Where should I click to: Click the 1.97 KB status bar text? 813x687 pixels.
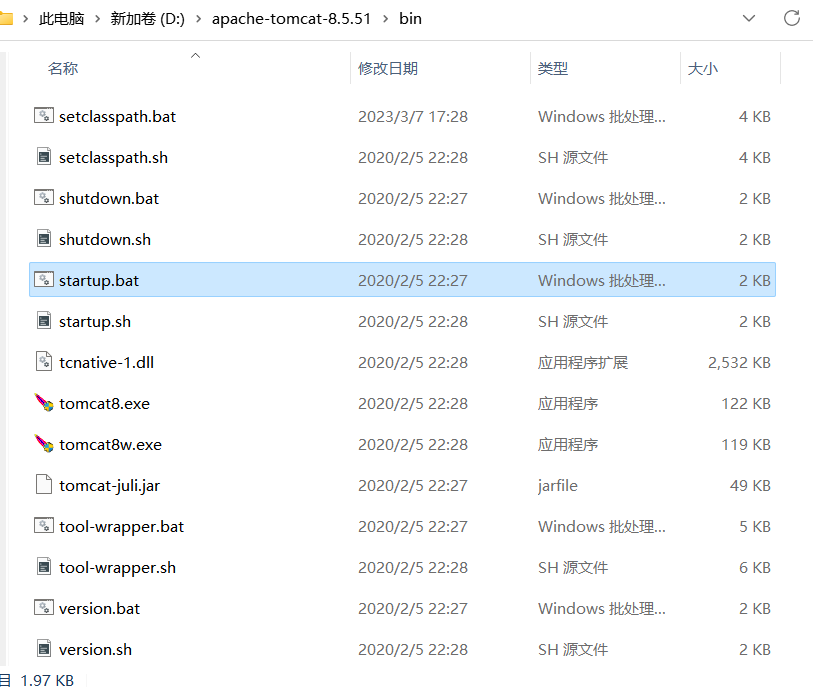coord(47,680)
